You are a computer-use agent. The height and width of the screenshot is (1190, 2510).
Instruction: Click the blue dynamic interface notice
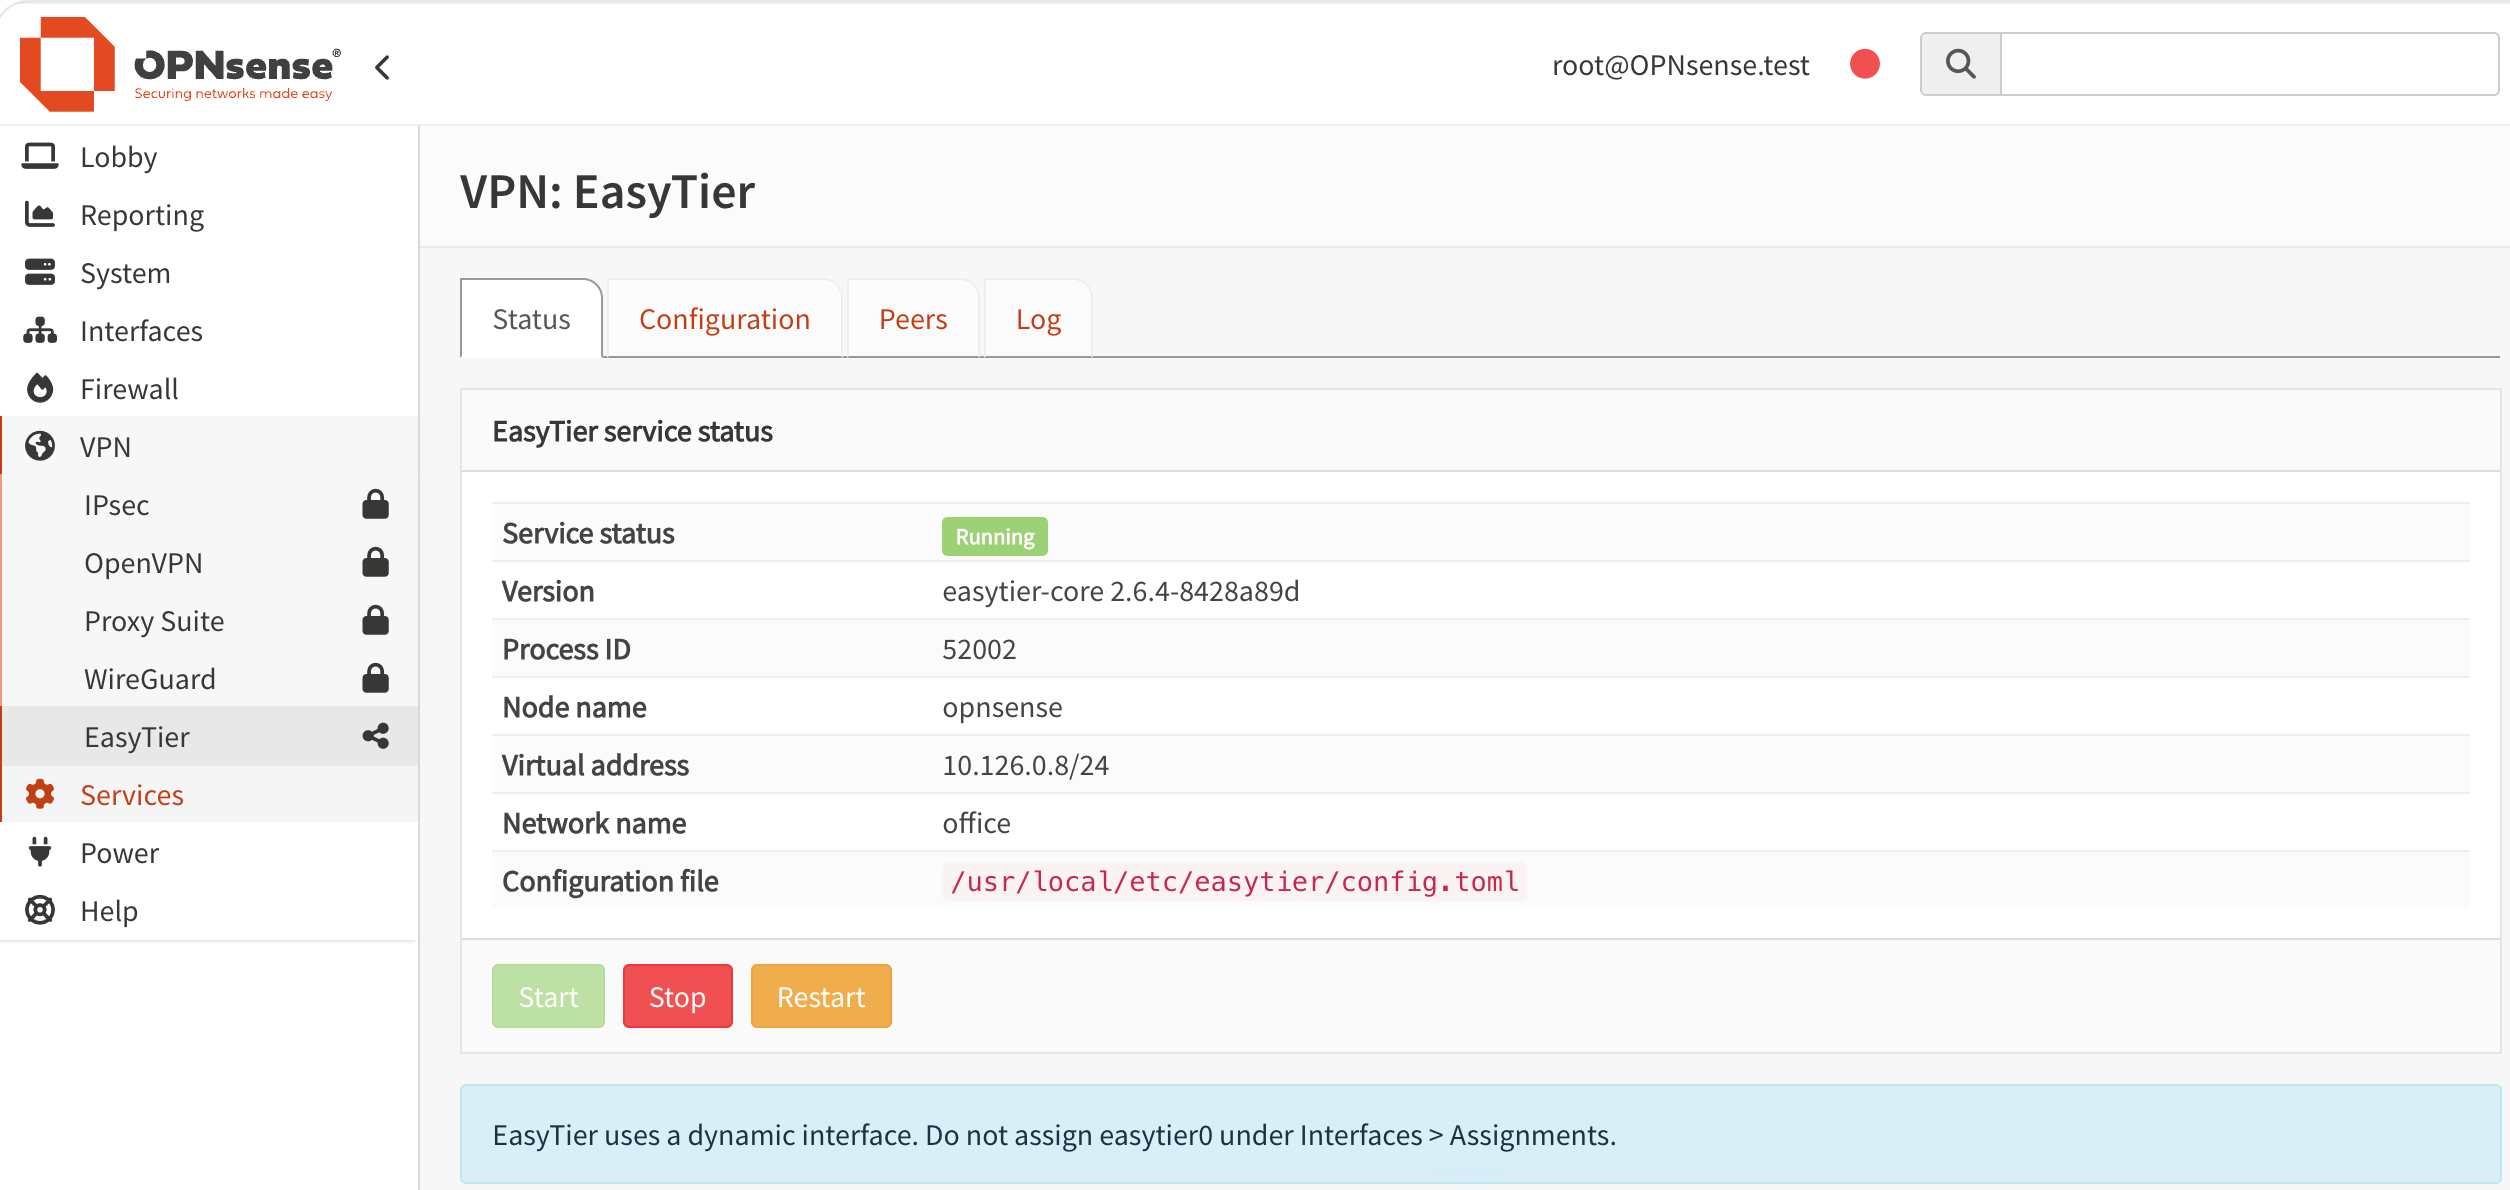click(x=1480, y=1134)
